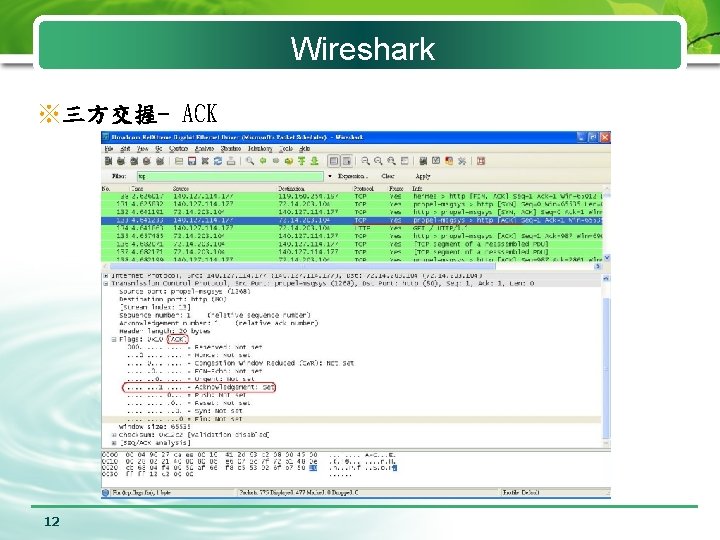Open the View menu
This screenshot has height=540, width=720.
142,149
